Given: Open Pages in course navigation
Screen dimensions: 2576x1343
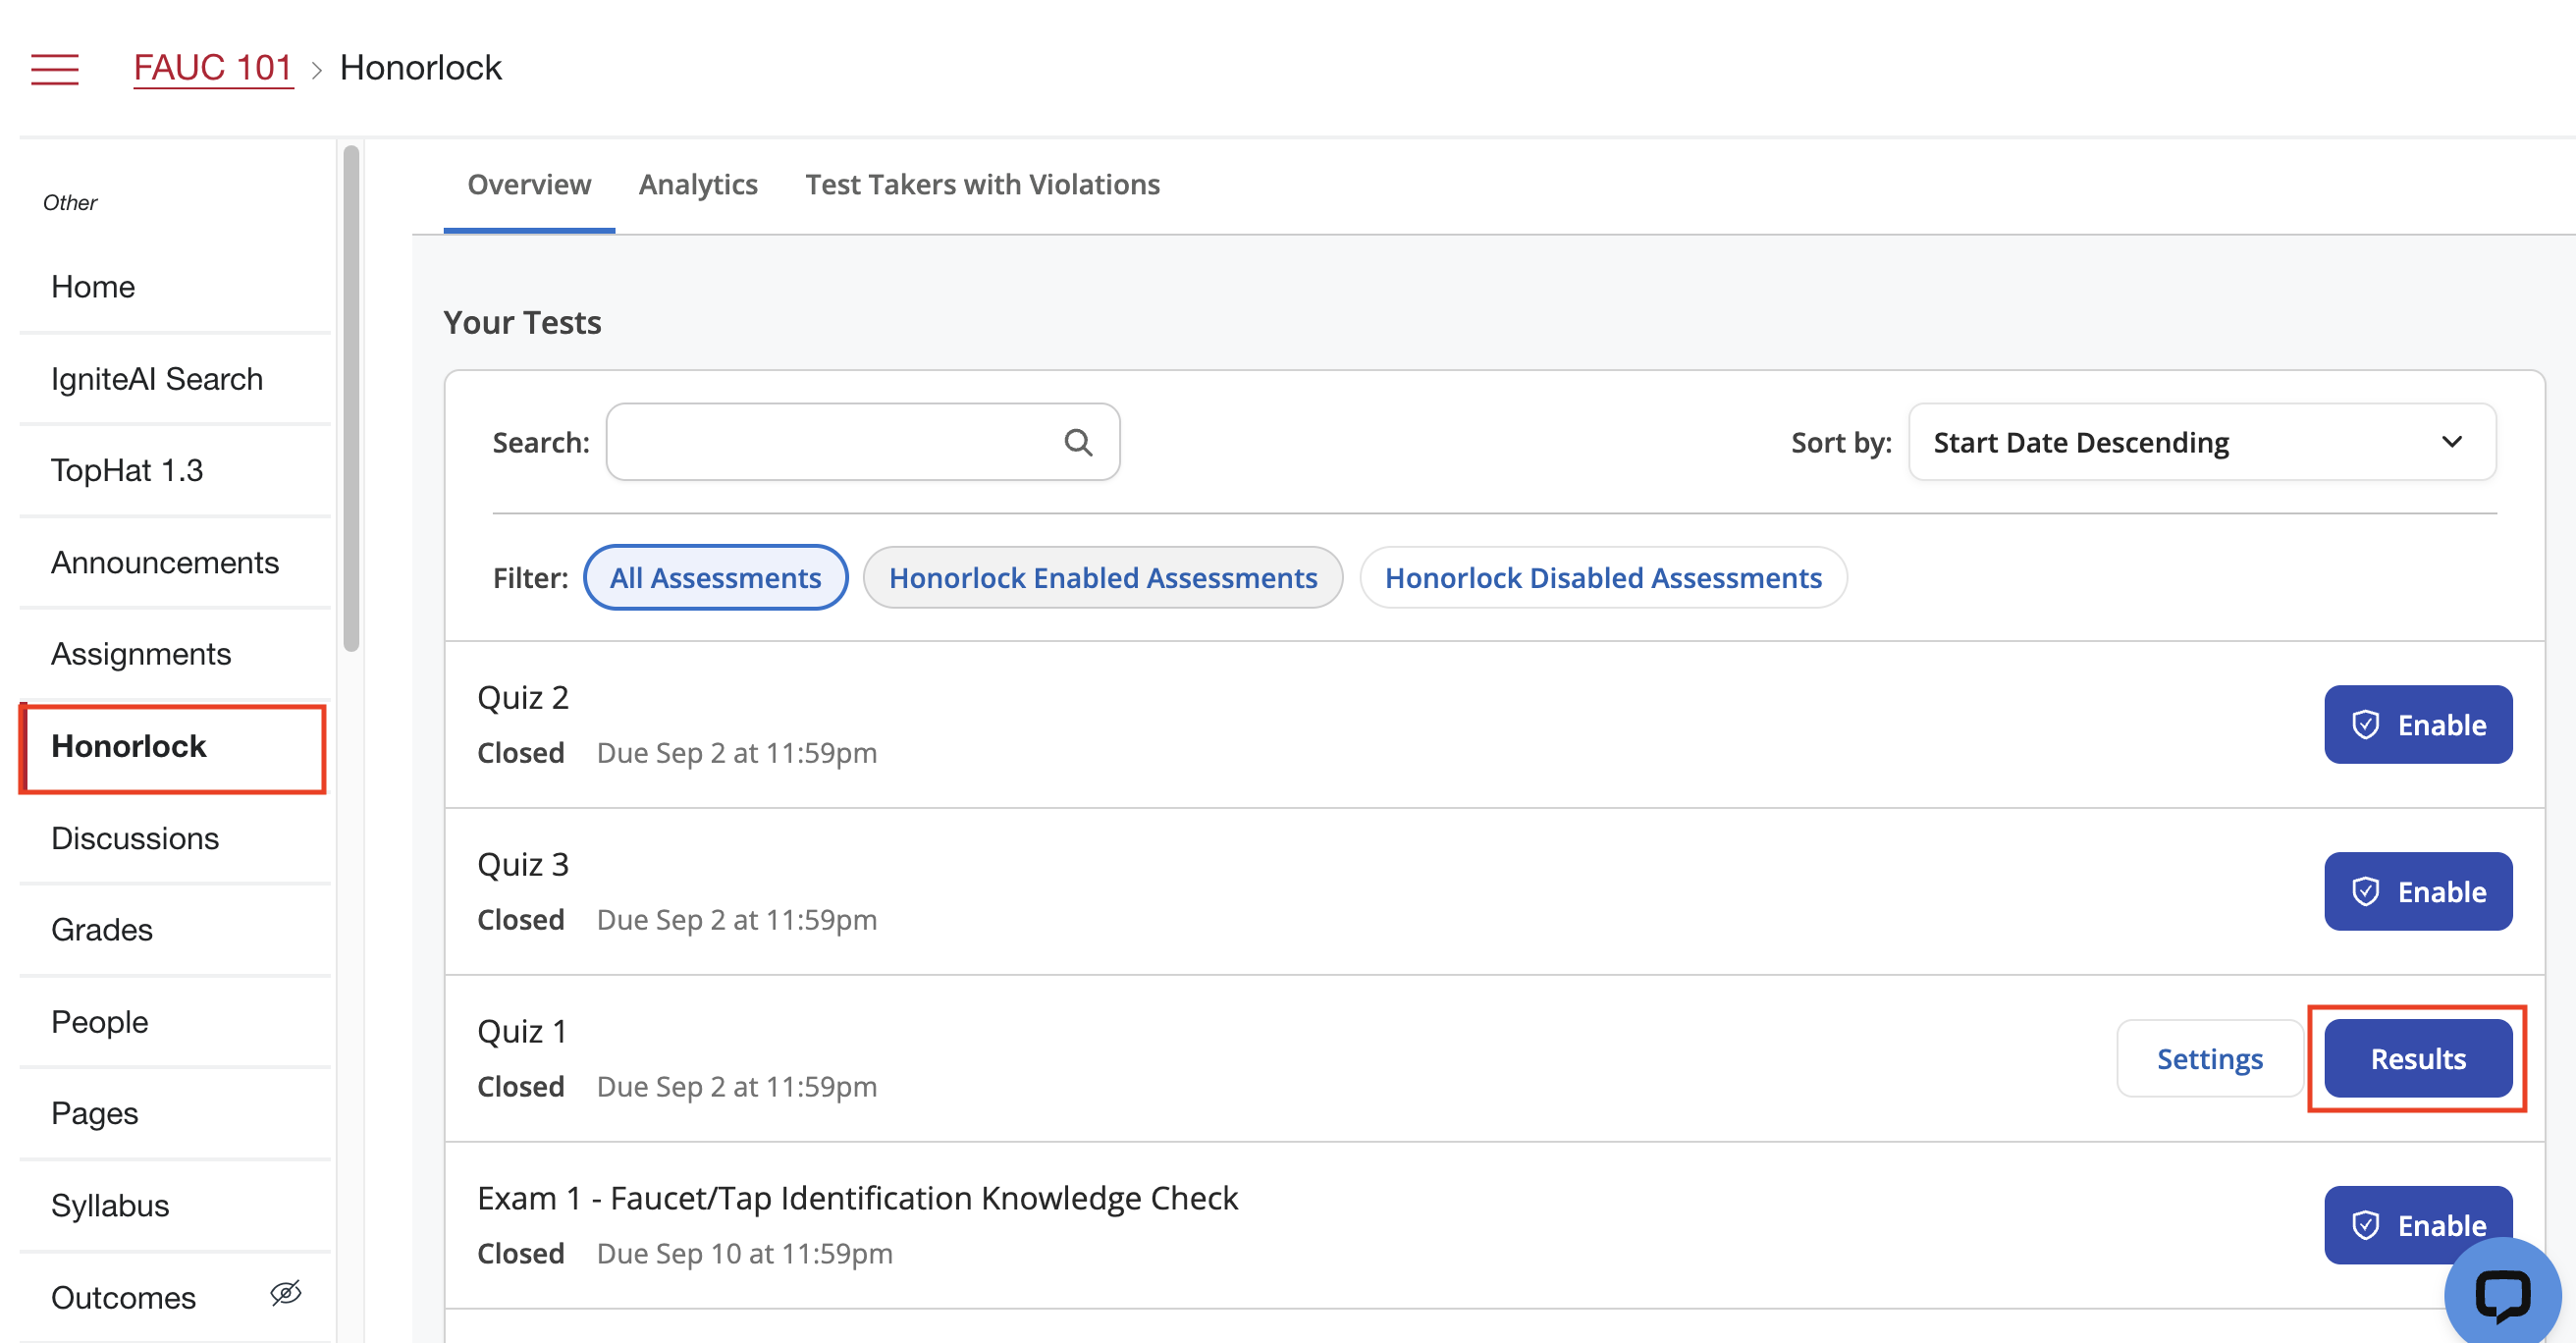Looking at the screenshot, I should point(95,1113).
